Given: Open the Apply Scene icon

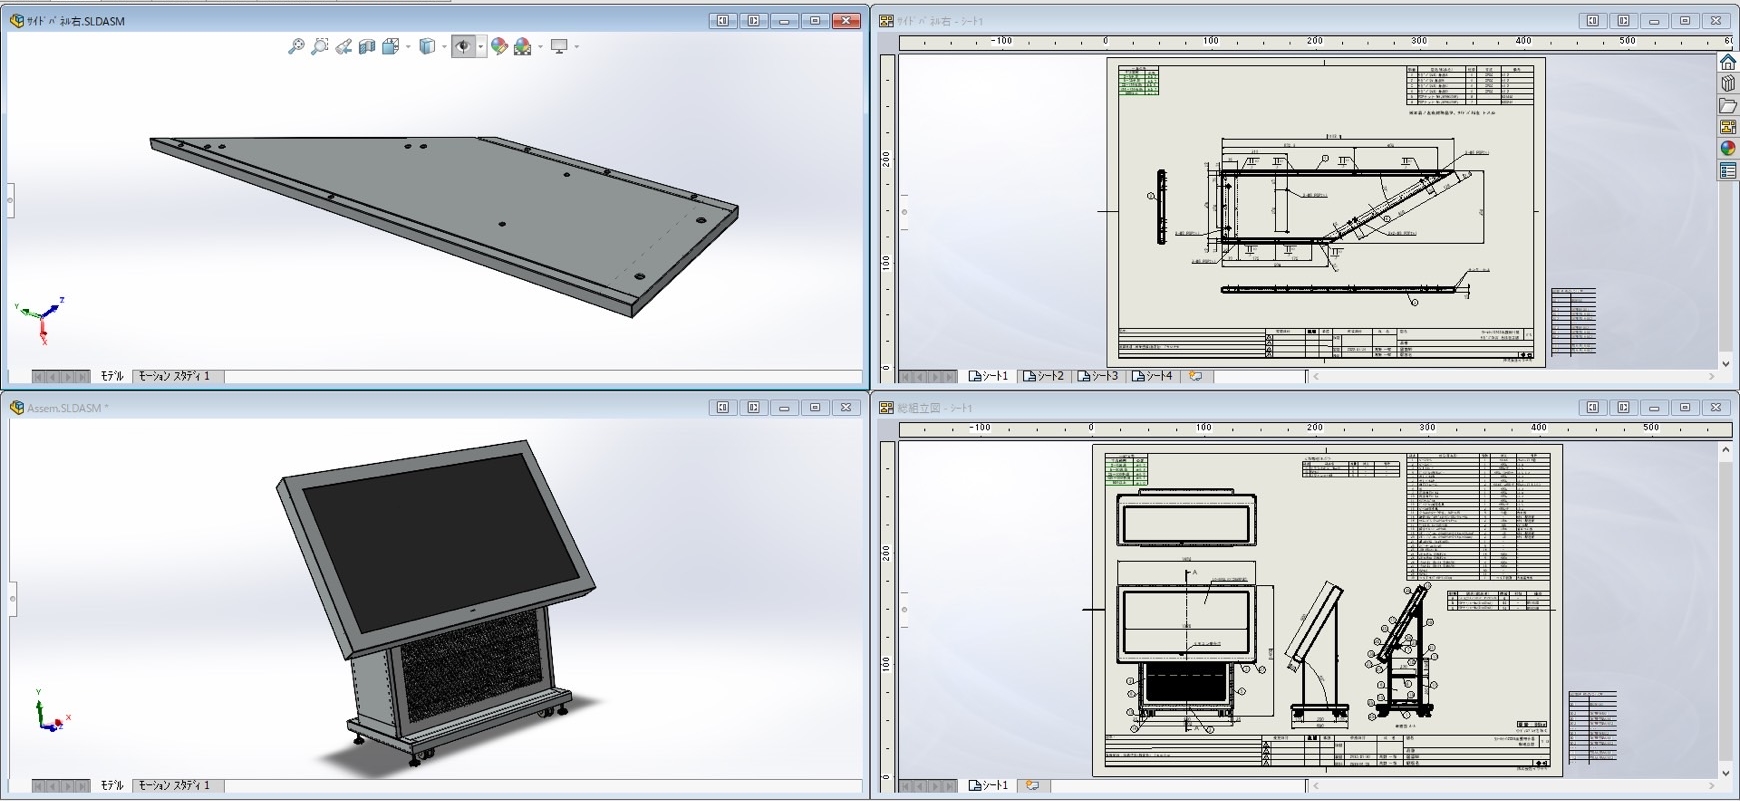Looking at the screenshot, I should 522,46.
